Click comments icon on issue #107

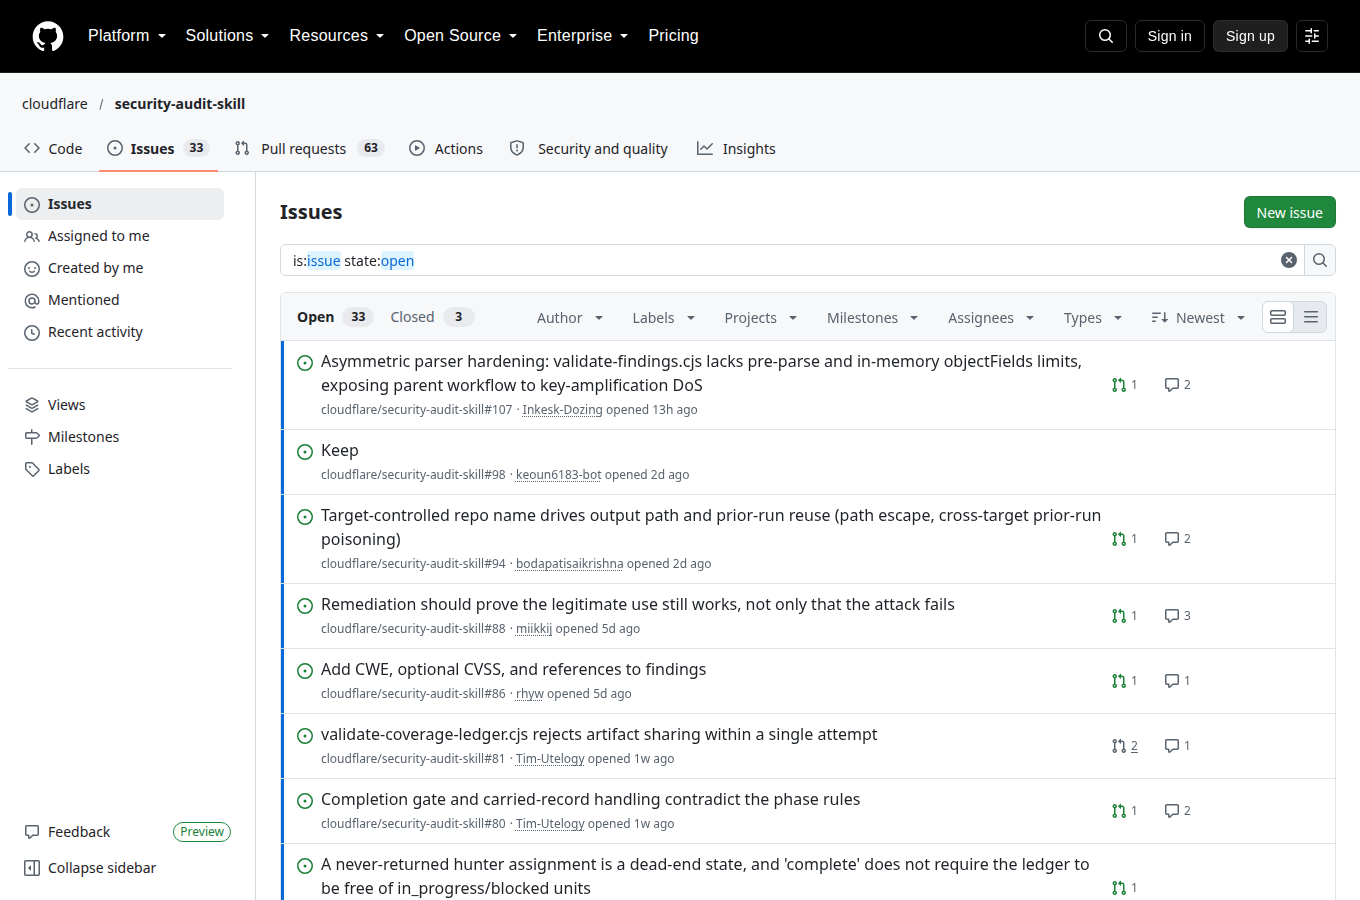click(x=1172, y=385)
